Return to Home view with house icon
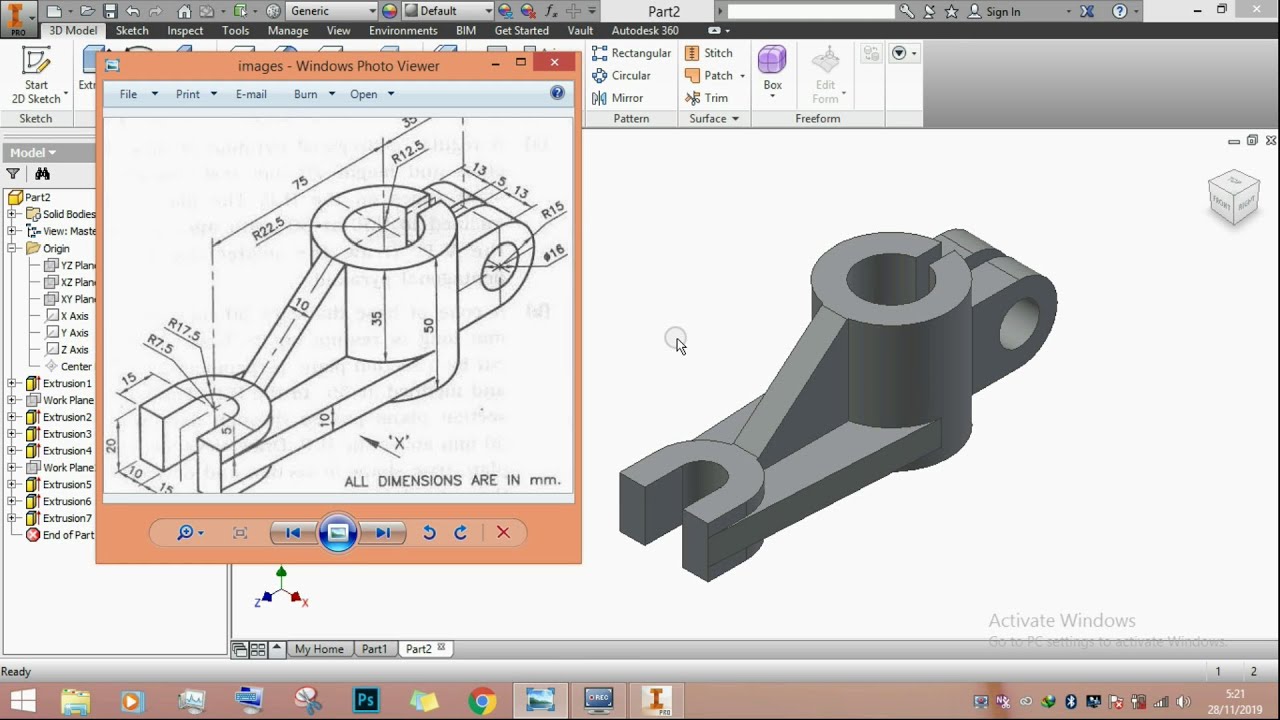 184,11
